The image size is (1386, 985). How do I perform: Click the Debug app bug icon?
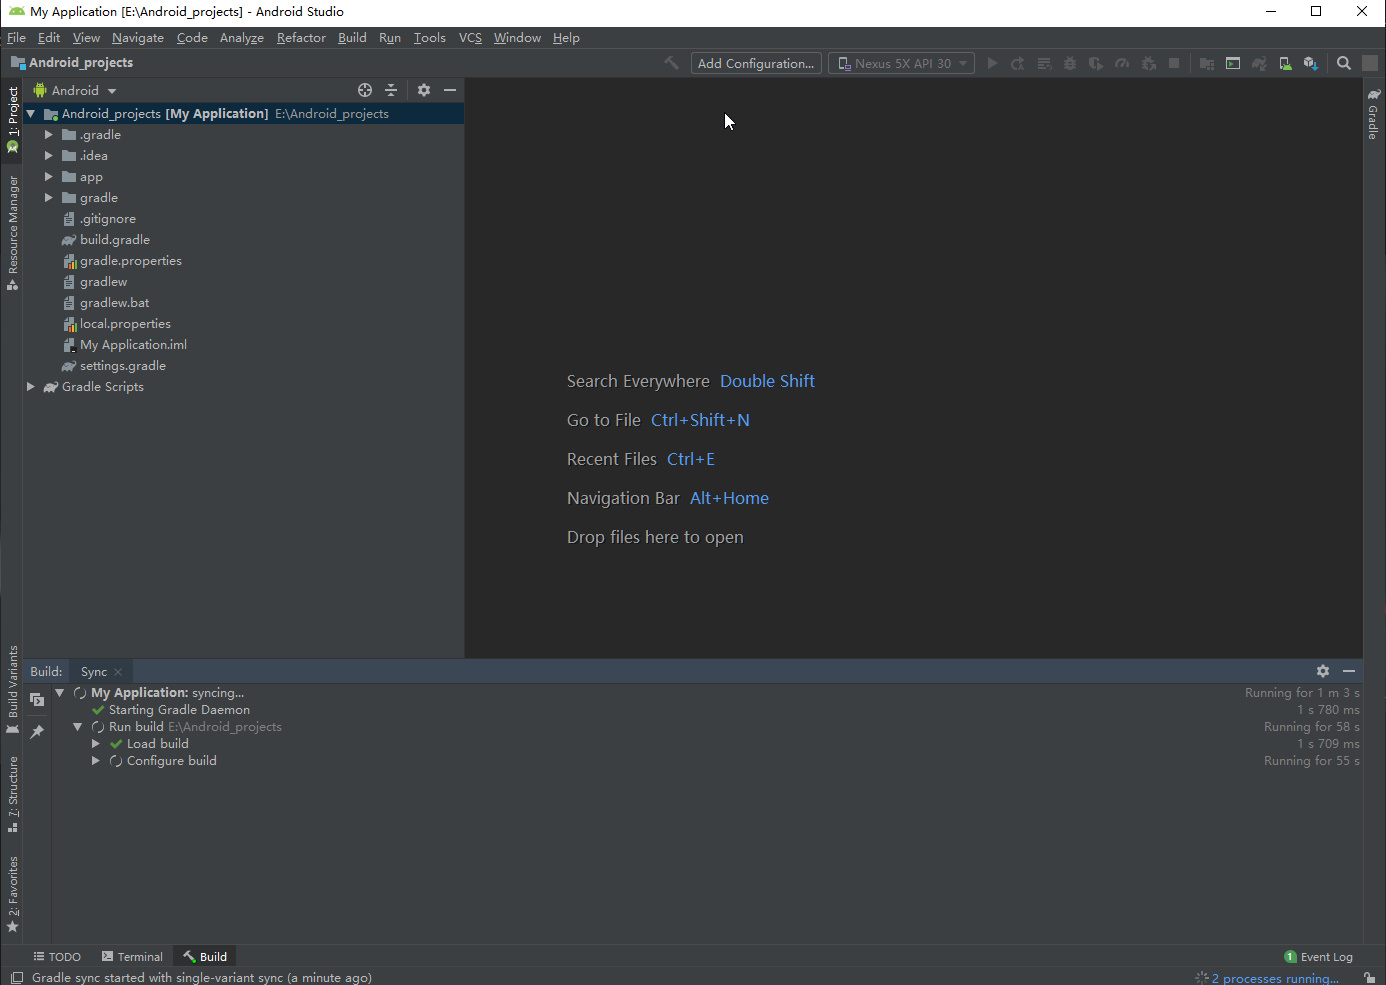1070,63
